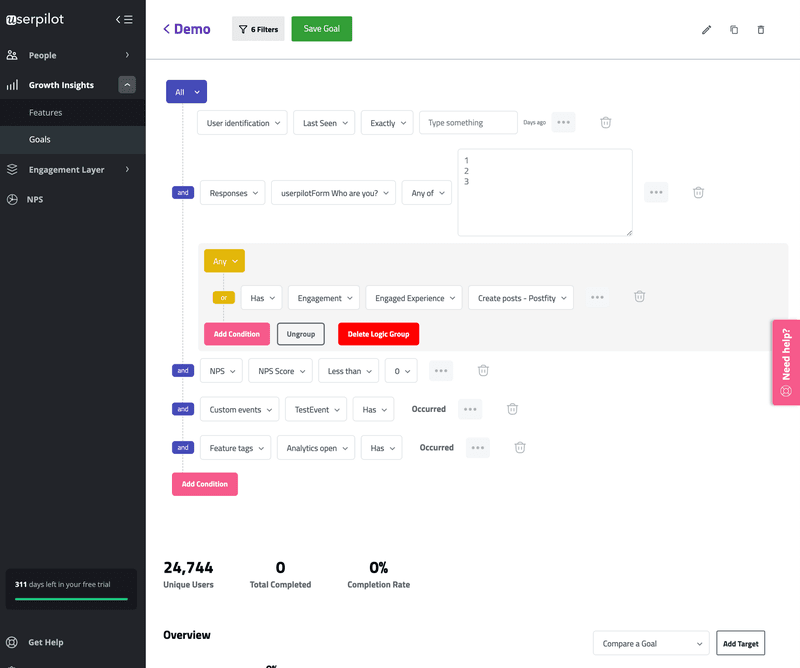Click the NPS icon in the sidebar

point(10,199)
